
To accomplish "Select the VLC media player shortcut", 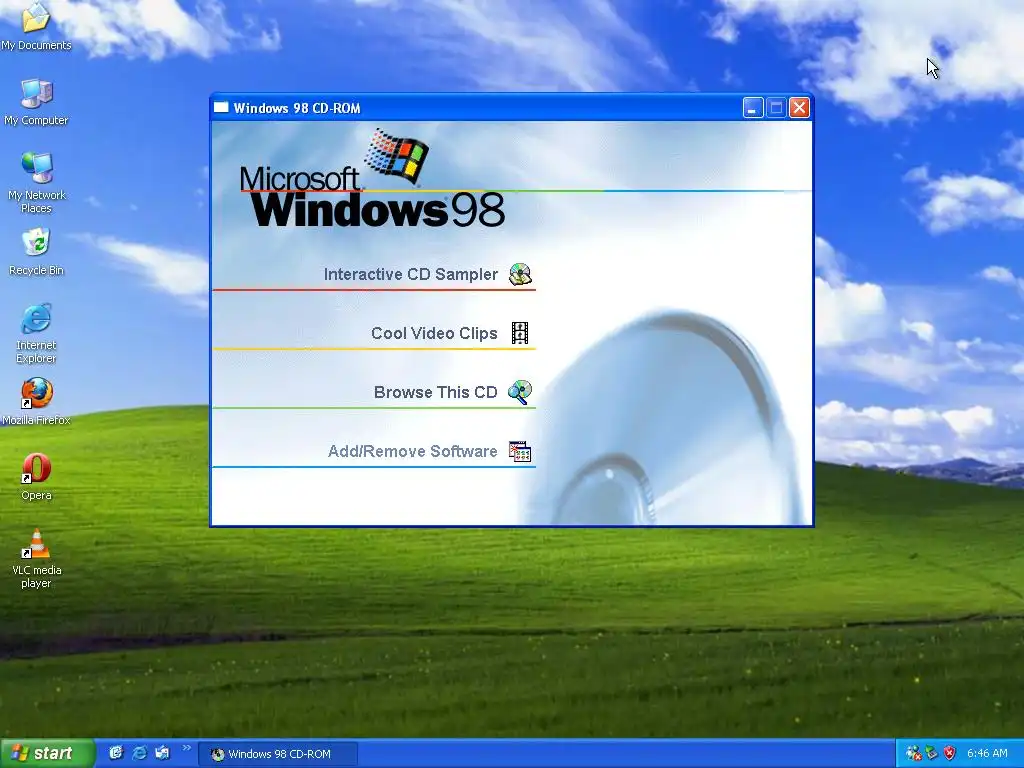I will (36, 558).
